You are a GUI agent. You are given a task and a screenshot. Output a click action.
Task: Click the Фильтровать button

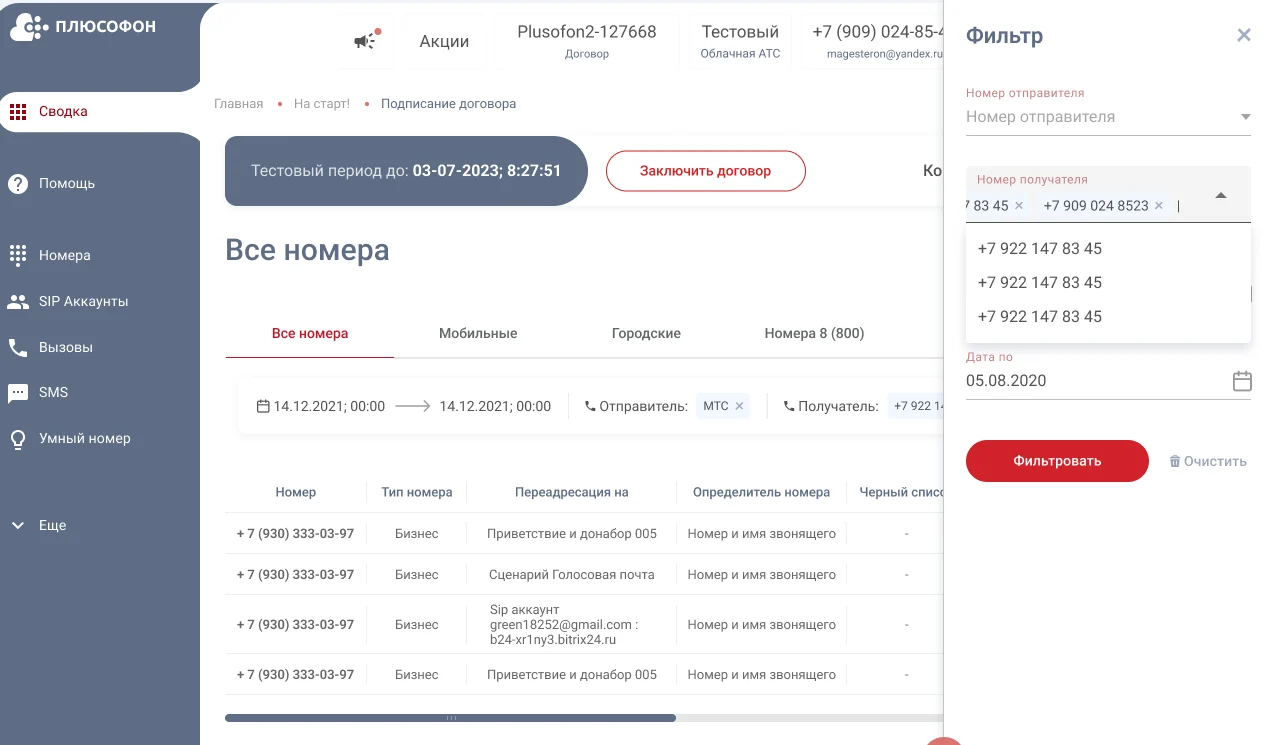pyautogui.click(x=1057, y=461)
